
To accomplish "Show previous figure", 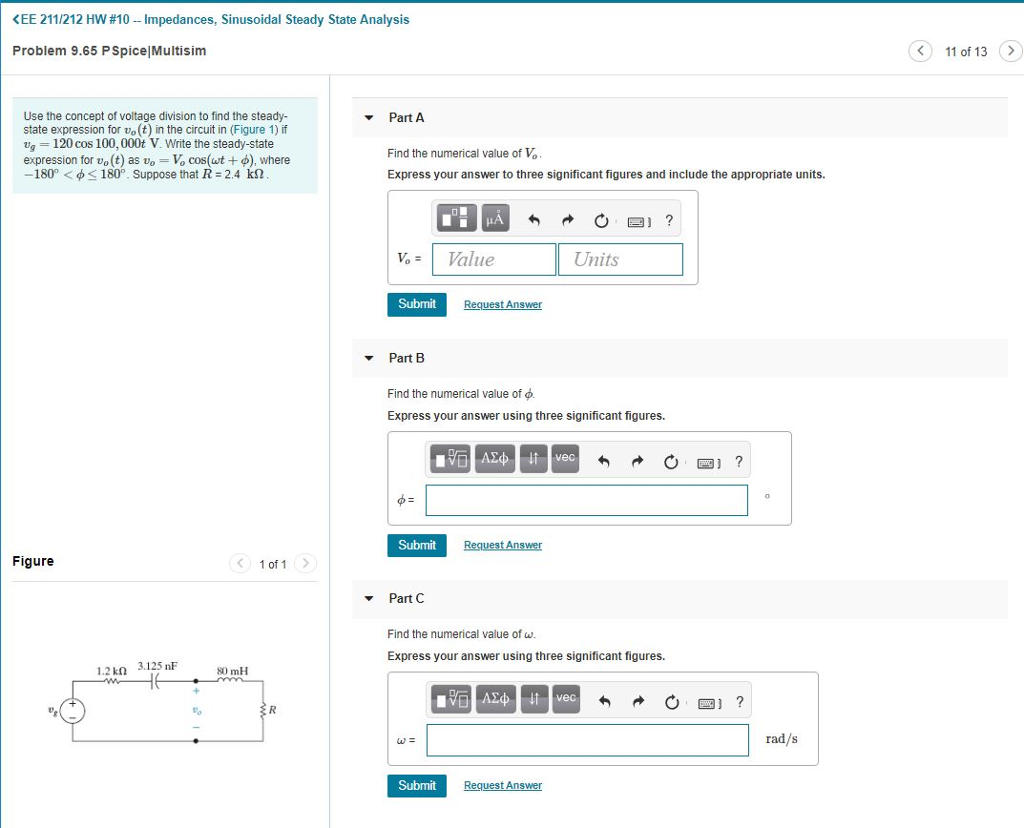I will pos(240,563).
